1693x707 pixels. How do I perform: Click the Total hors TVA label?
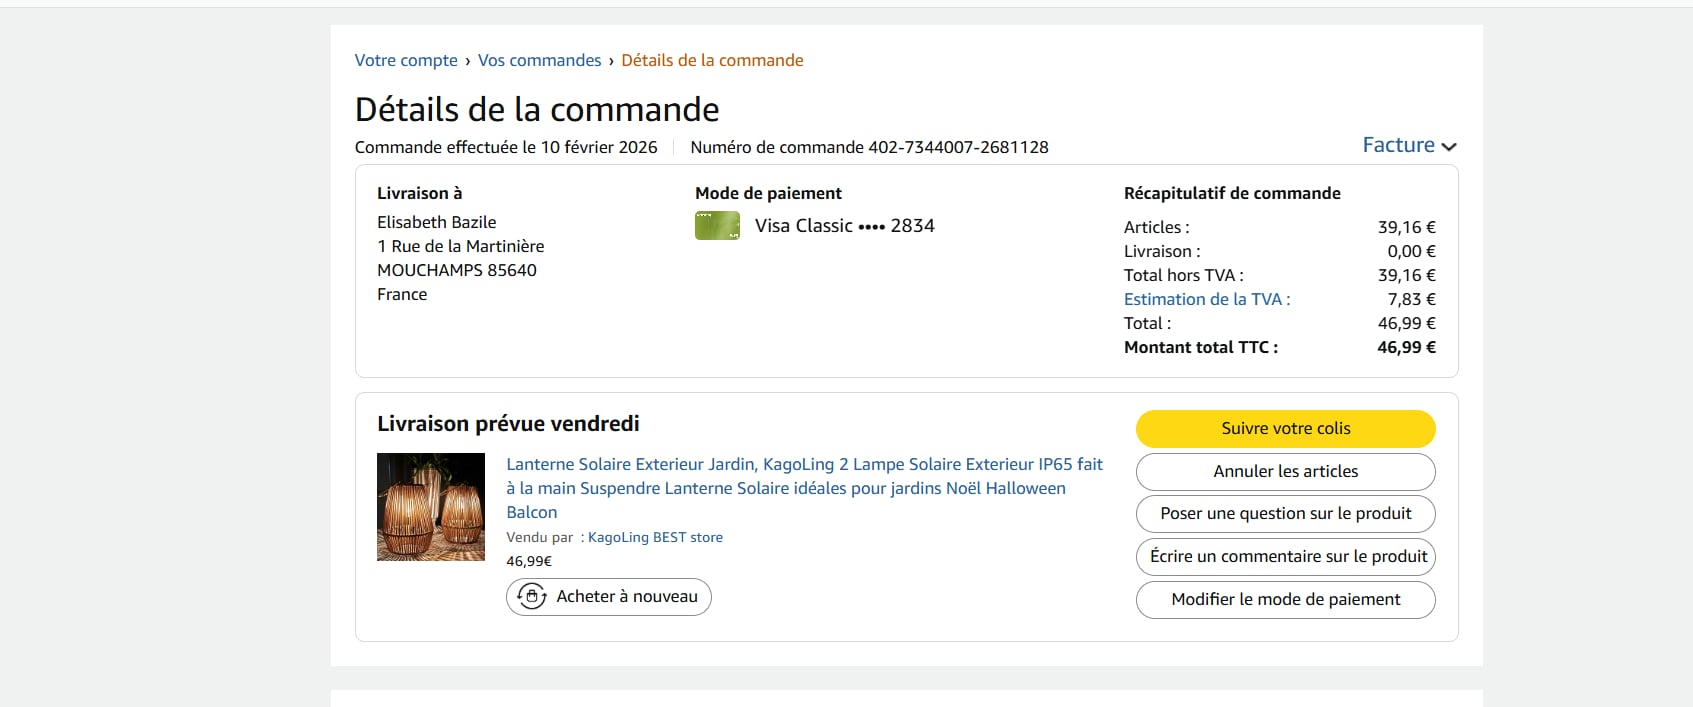click(x=1184, y=275)
